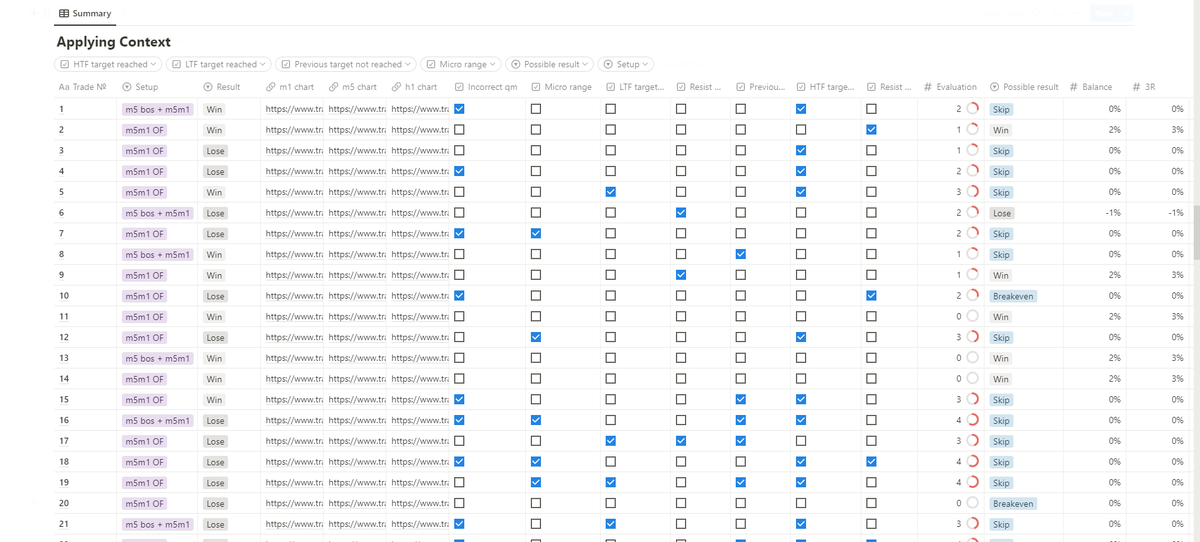
Task: Open the Setup filter dropdown
Action: tap(626, 64)
